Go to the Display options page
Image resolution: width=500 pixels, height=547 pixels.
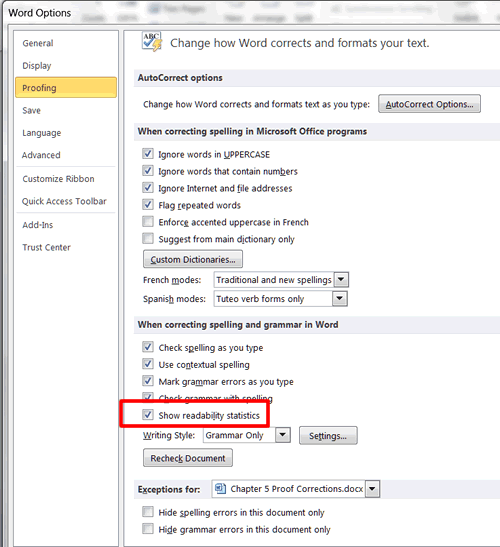(37, 66)
